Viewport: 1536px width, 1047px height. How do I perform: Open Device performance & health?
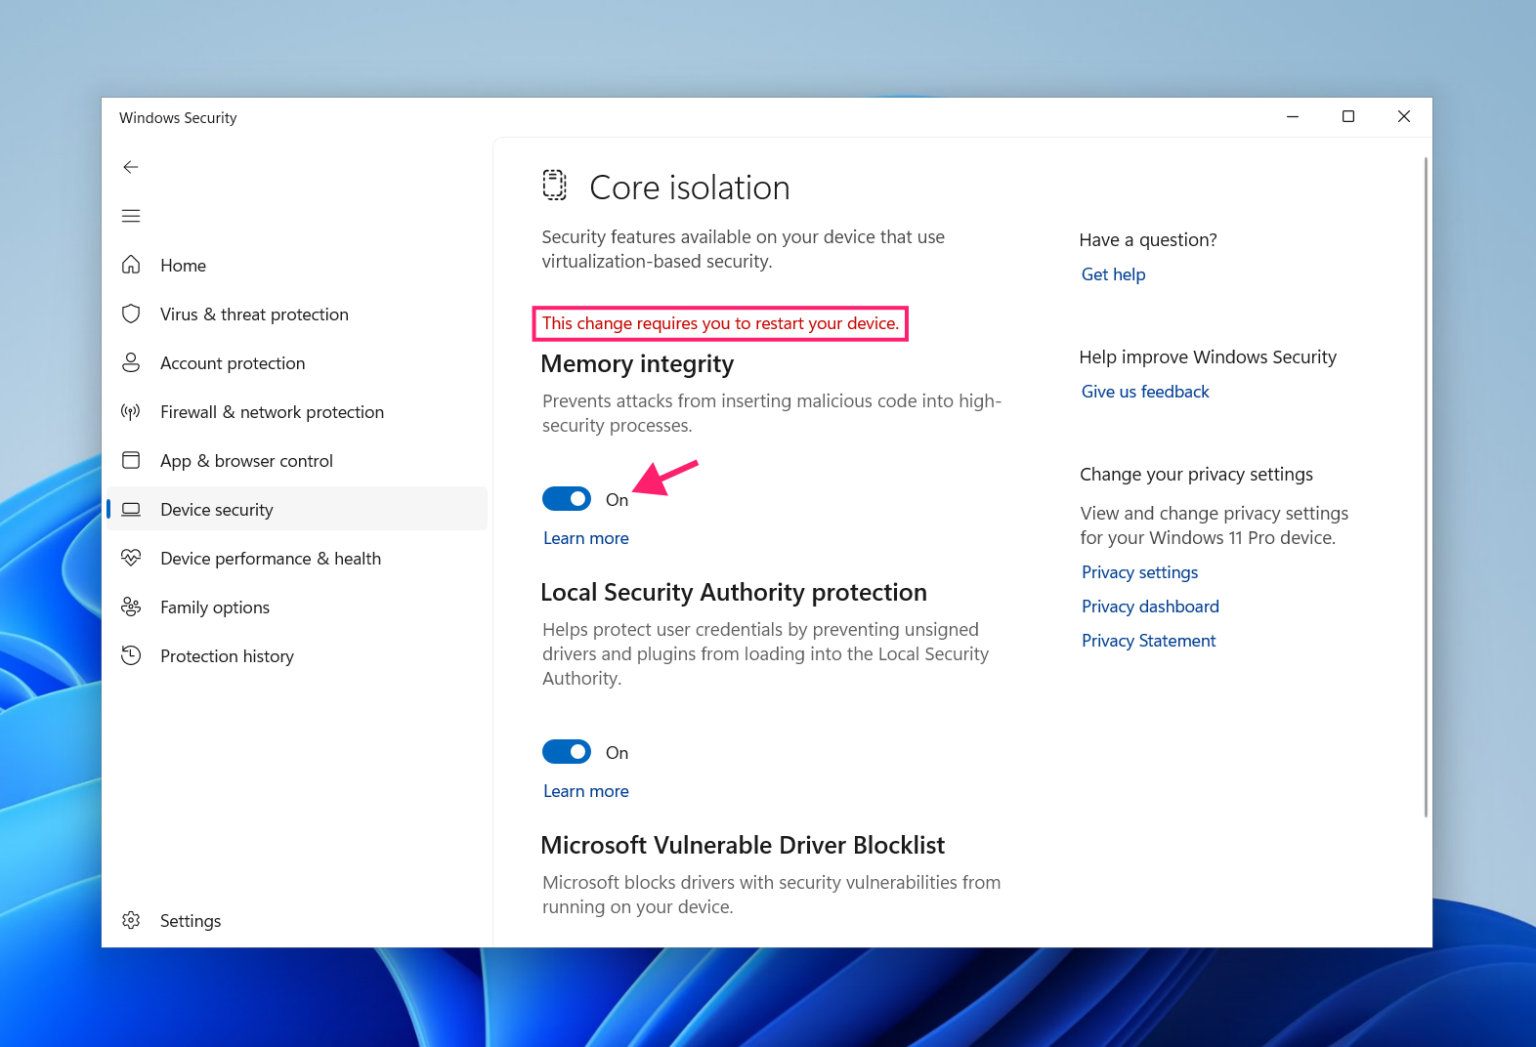pyautogui.click(x=296, y=558)
